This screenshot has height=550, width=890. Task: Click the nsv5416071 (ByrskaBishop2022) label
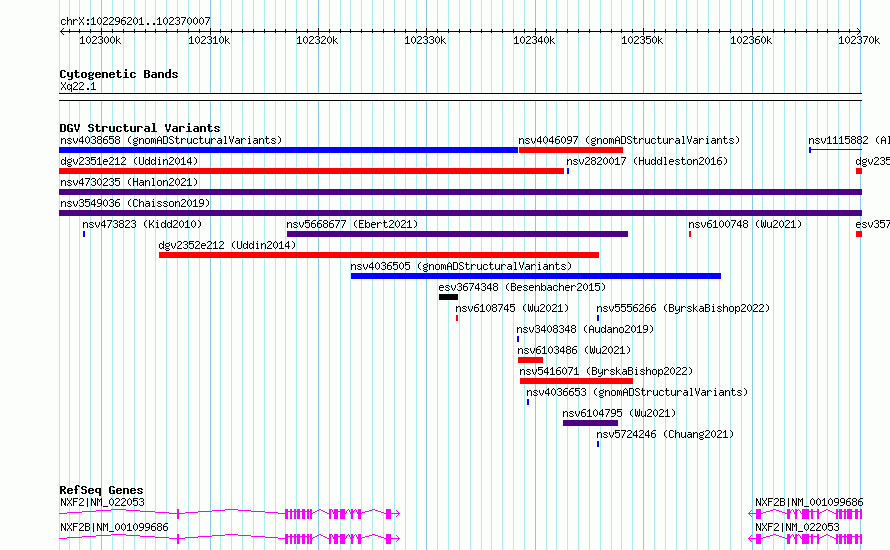[x=606, y=371]
